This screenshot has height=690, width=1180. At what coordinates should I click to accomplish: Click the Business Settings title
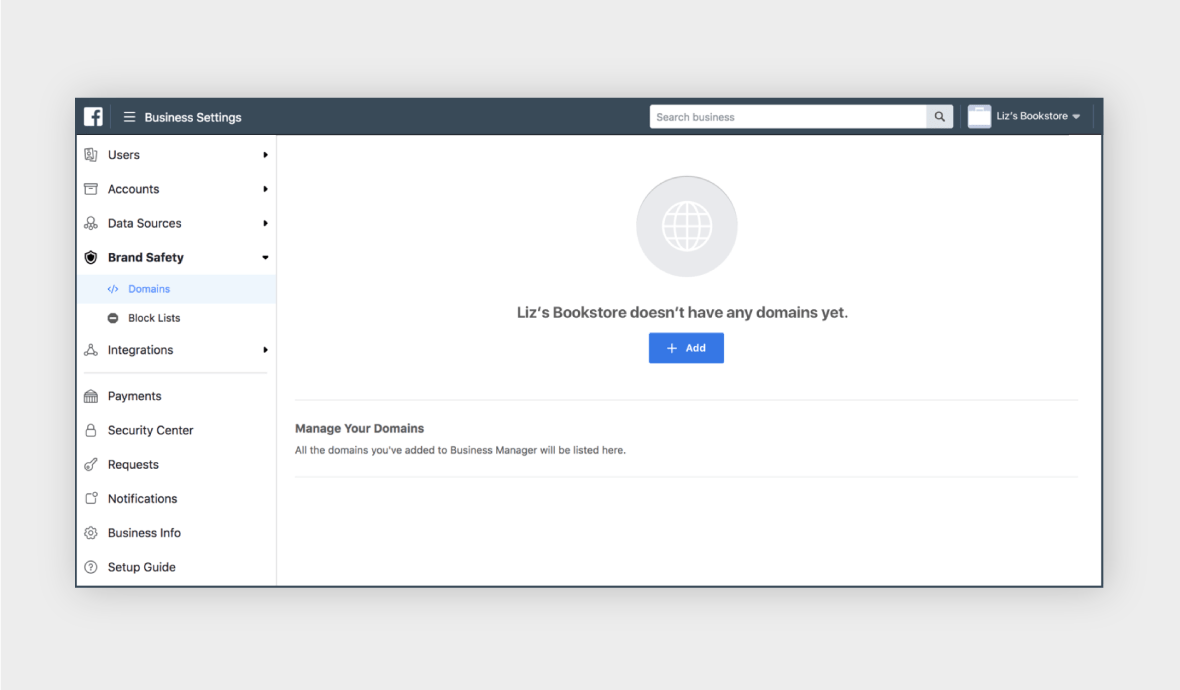193,117
